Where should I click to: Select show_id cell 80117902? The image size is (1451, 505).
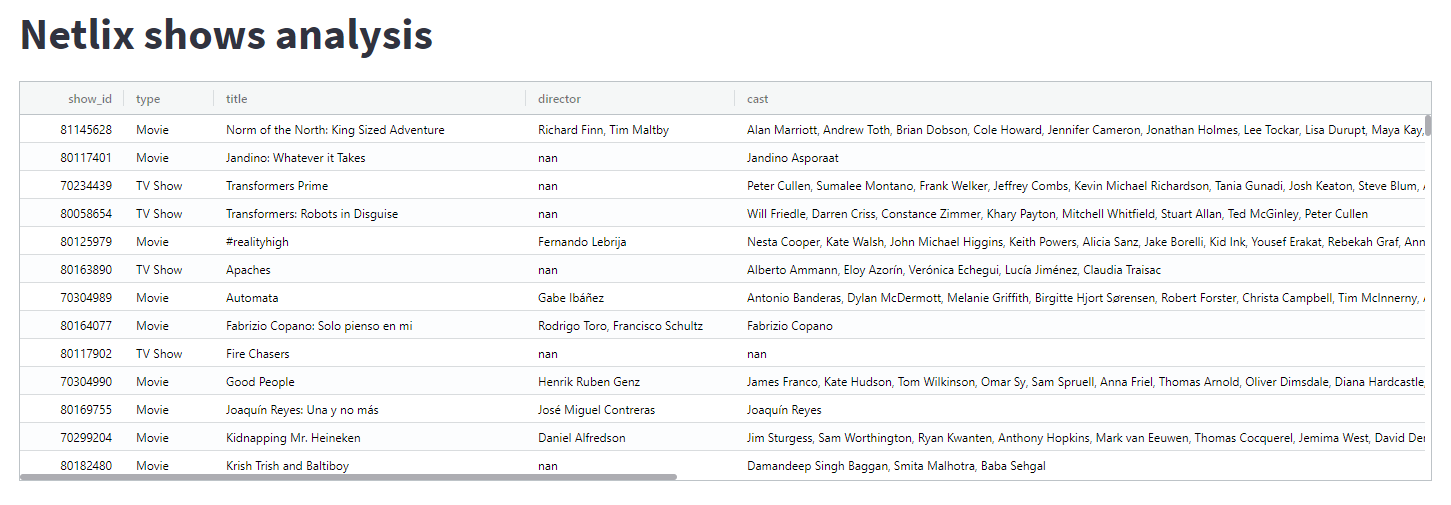72,354
